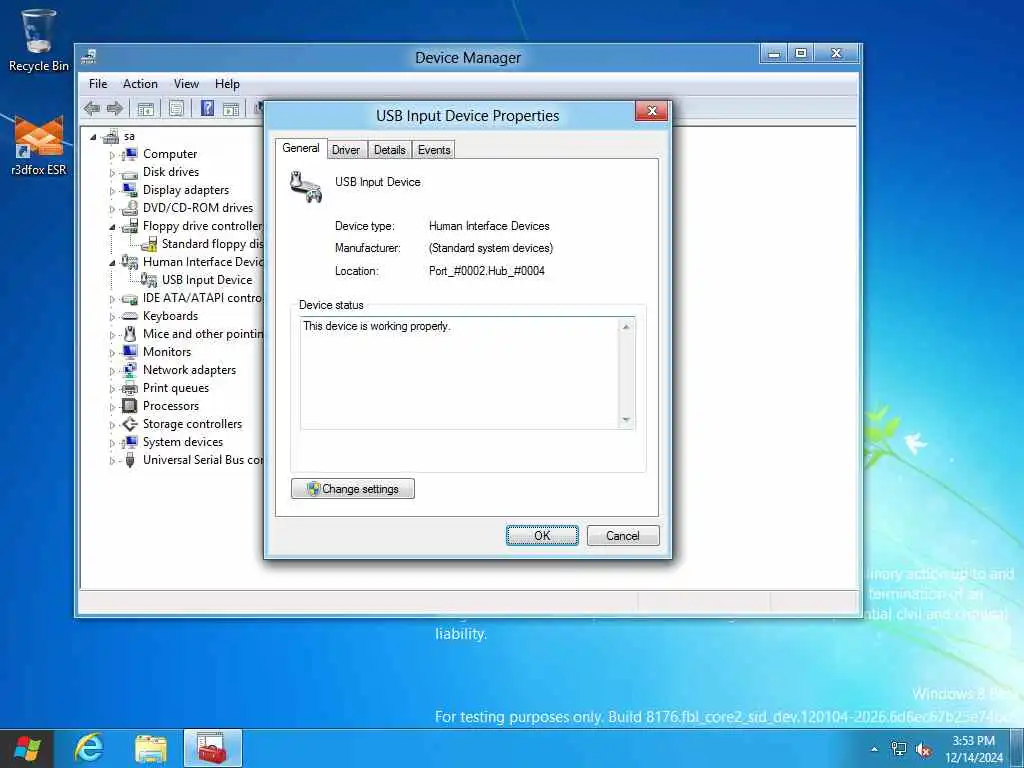Click the Change settings button
The width and height of the screenshot is (1024, 768).
tap(353, 488)
